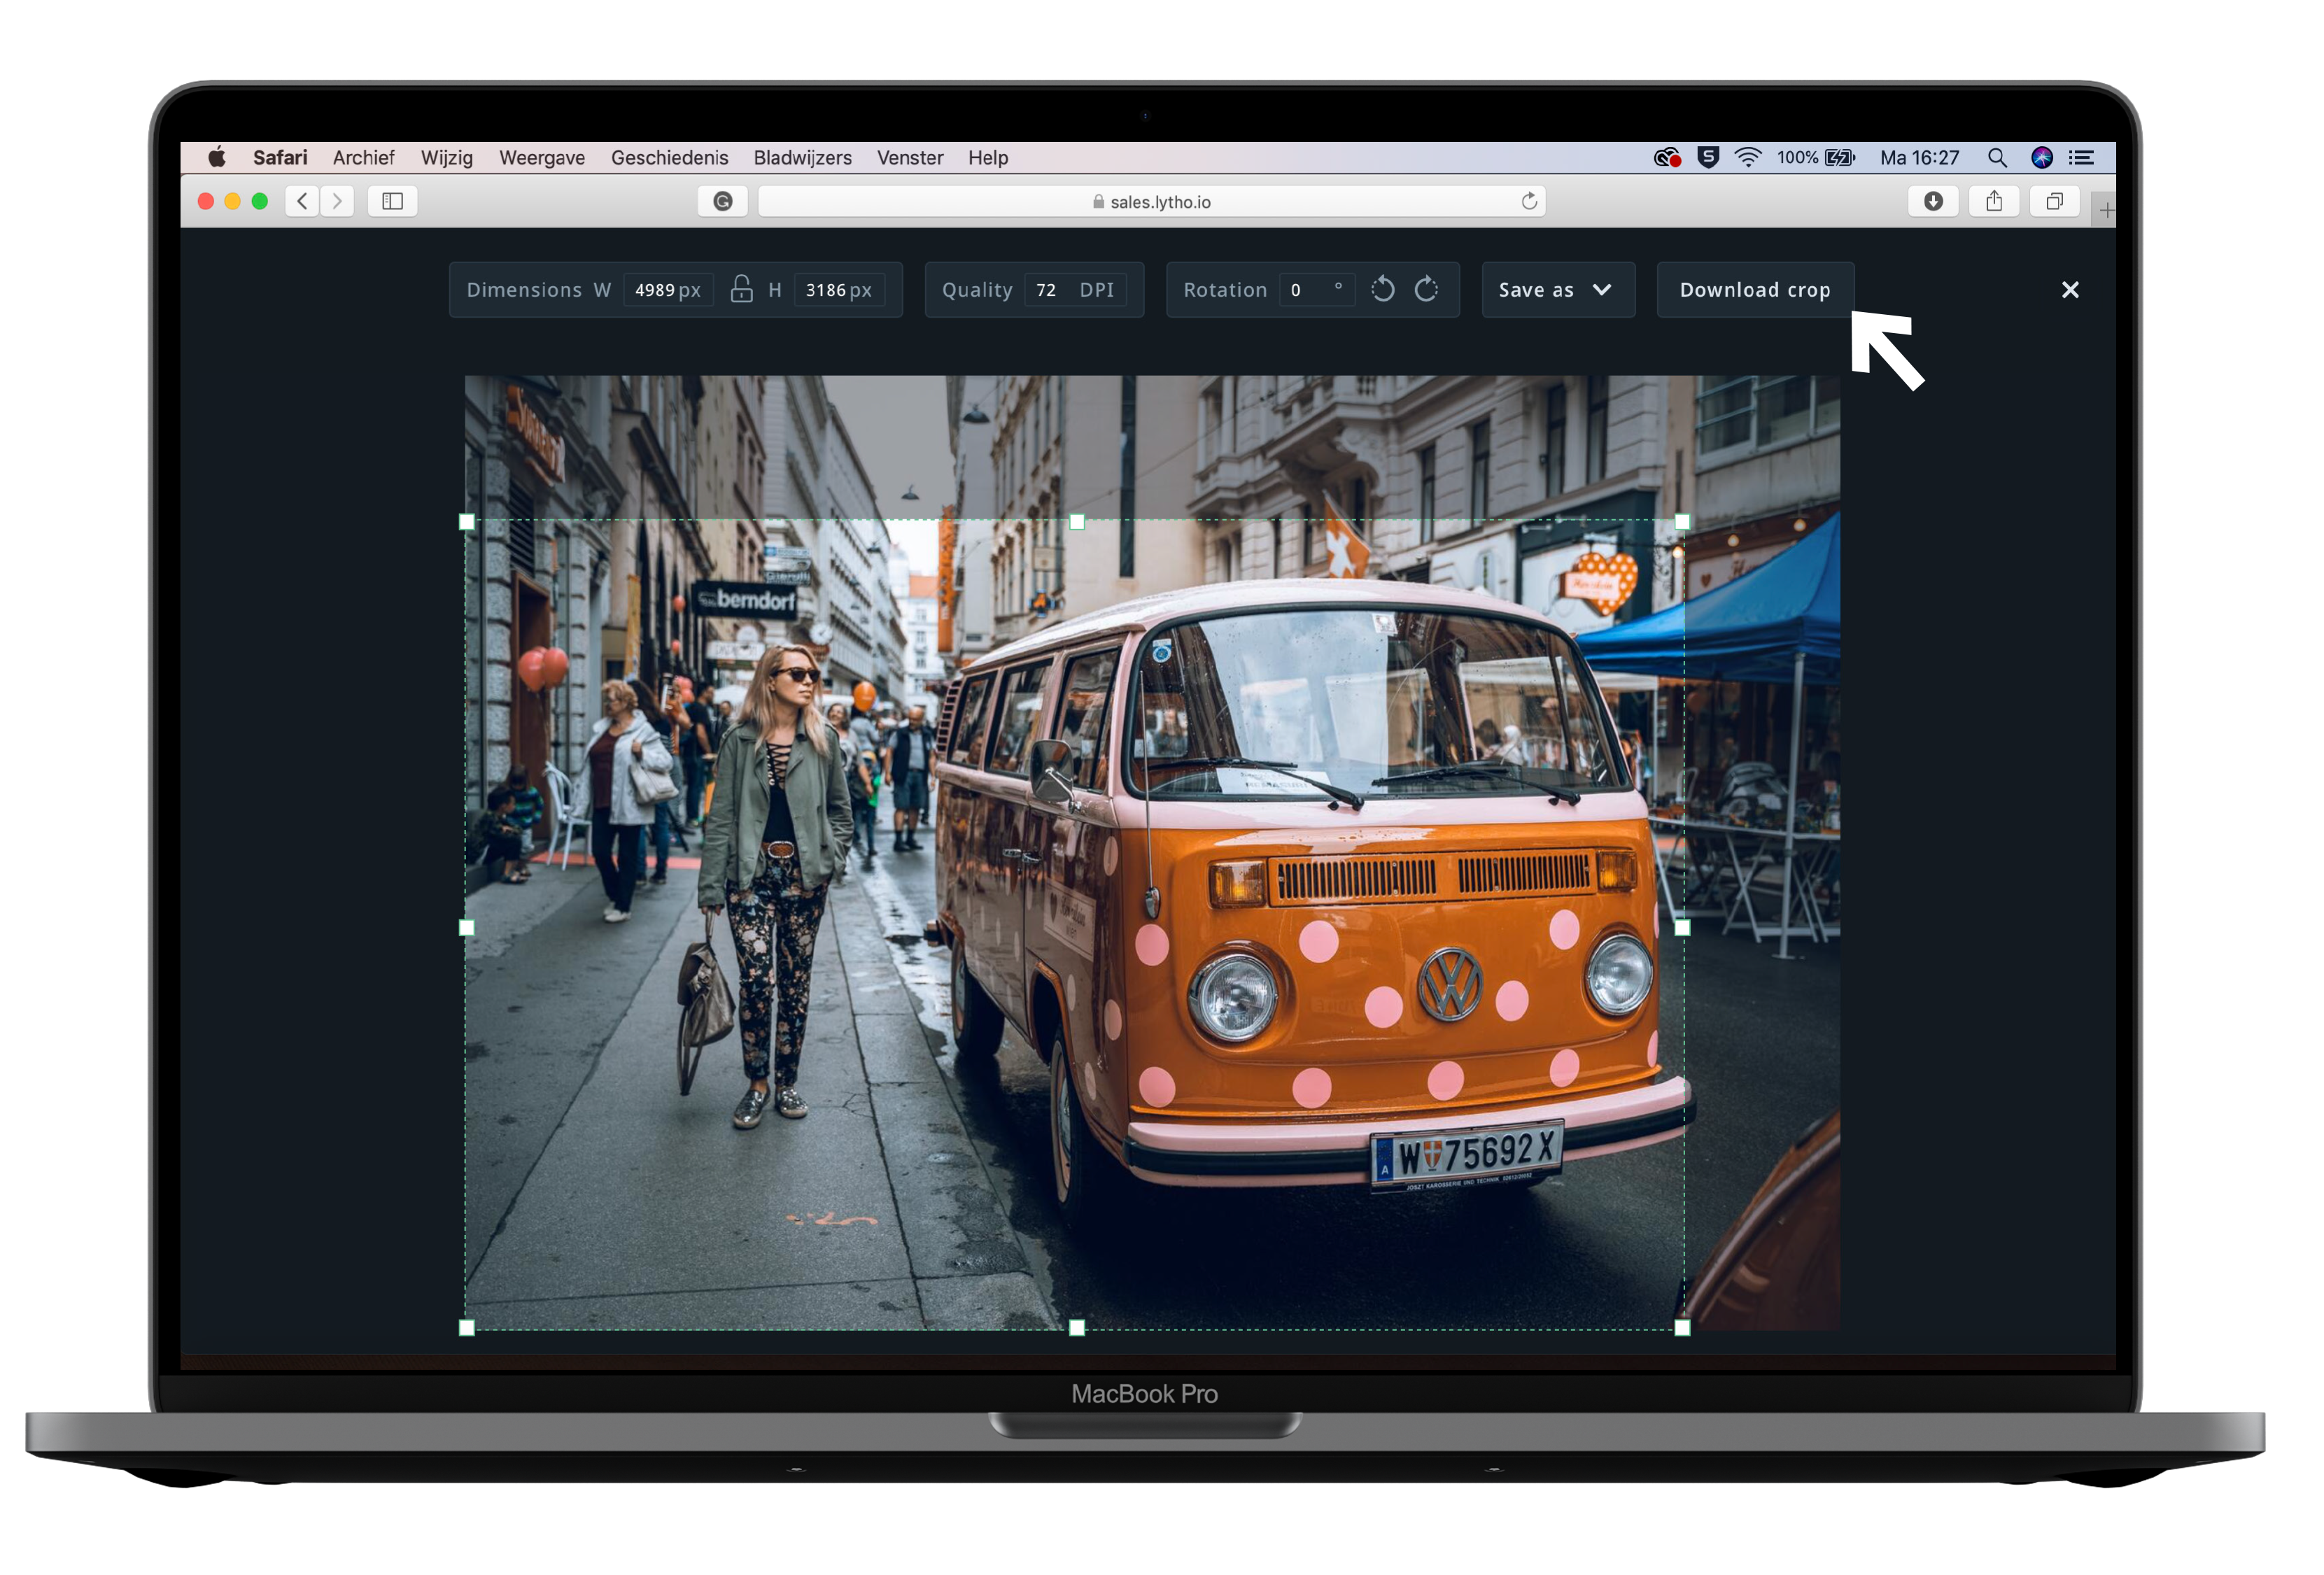This screenshot has height=1575, width=2324.
Task: Toggle the aspect-ratio lock between W and H
Action: (740, 290)
